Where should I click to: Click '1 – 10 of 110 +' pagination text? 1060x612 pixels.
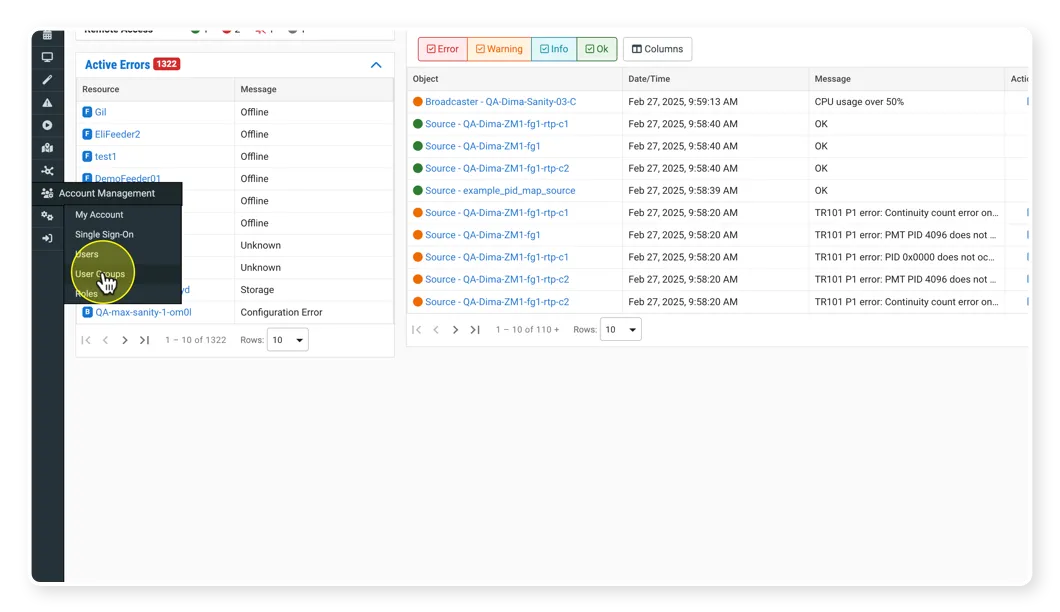pos(527,329)
